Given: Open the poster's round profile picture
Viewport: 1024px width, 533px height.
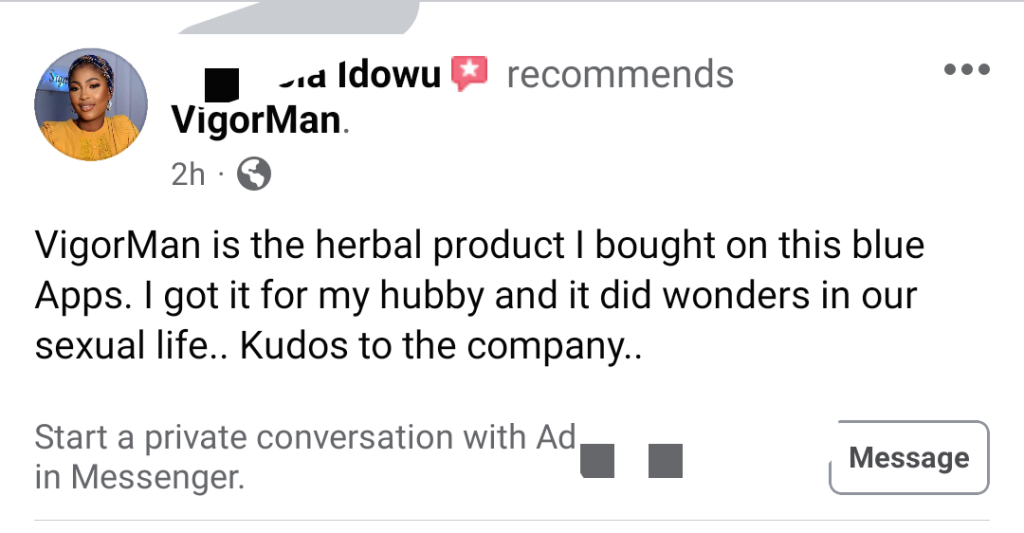Looking at the screenshot, I should 91,104.
